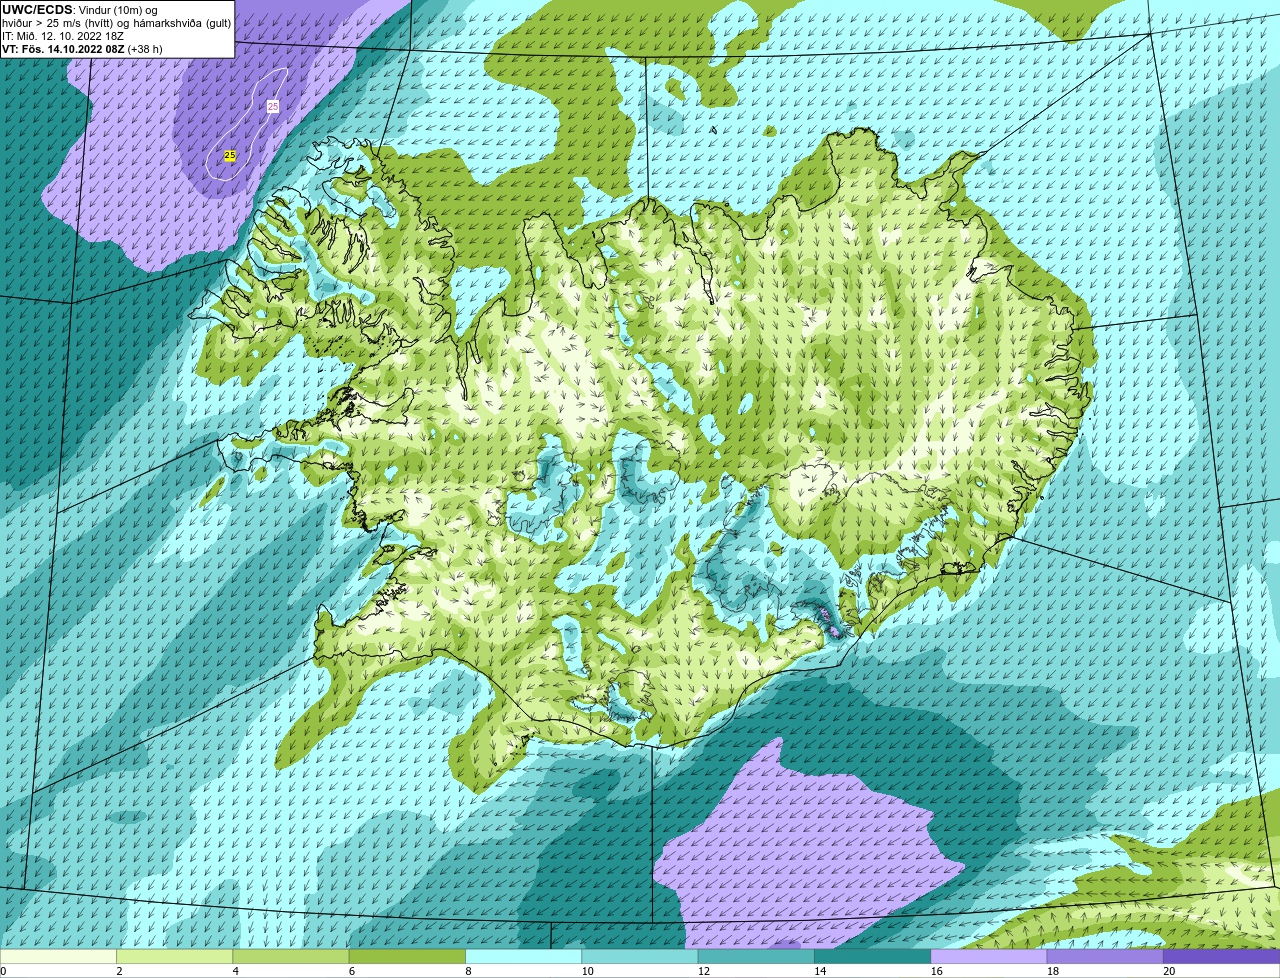
Task: Click the legend swatch between 4 and 6
Action: 291,956
